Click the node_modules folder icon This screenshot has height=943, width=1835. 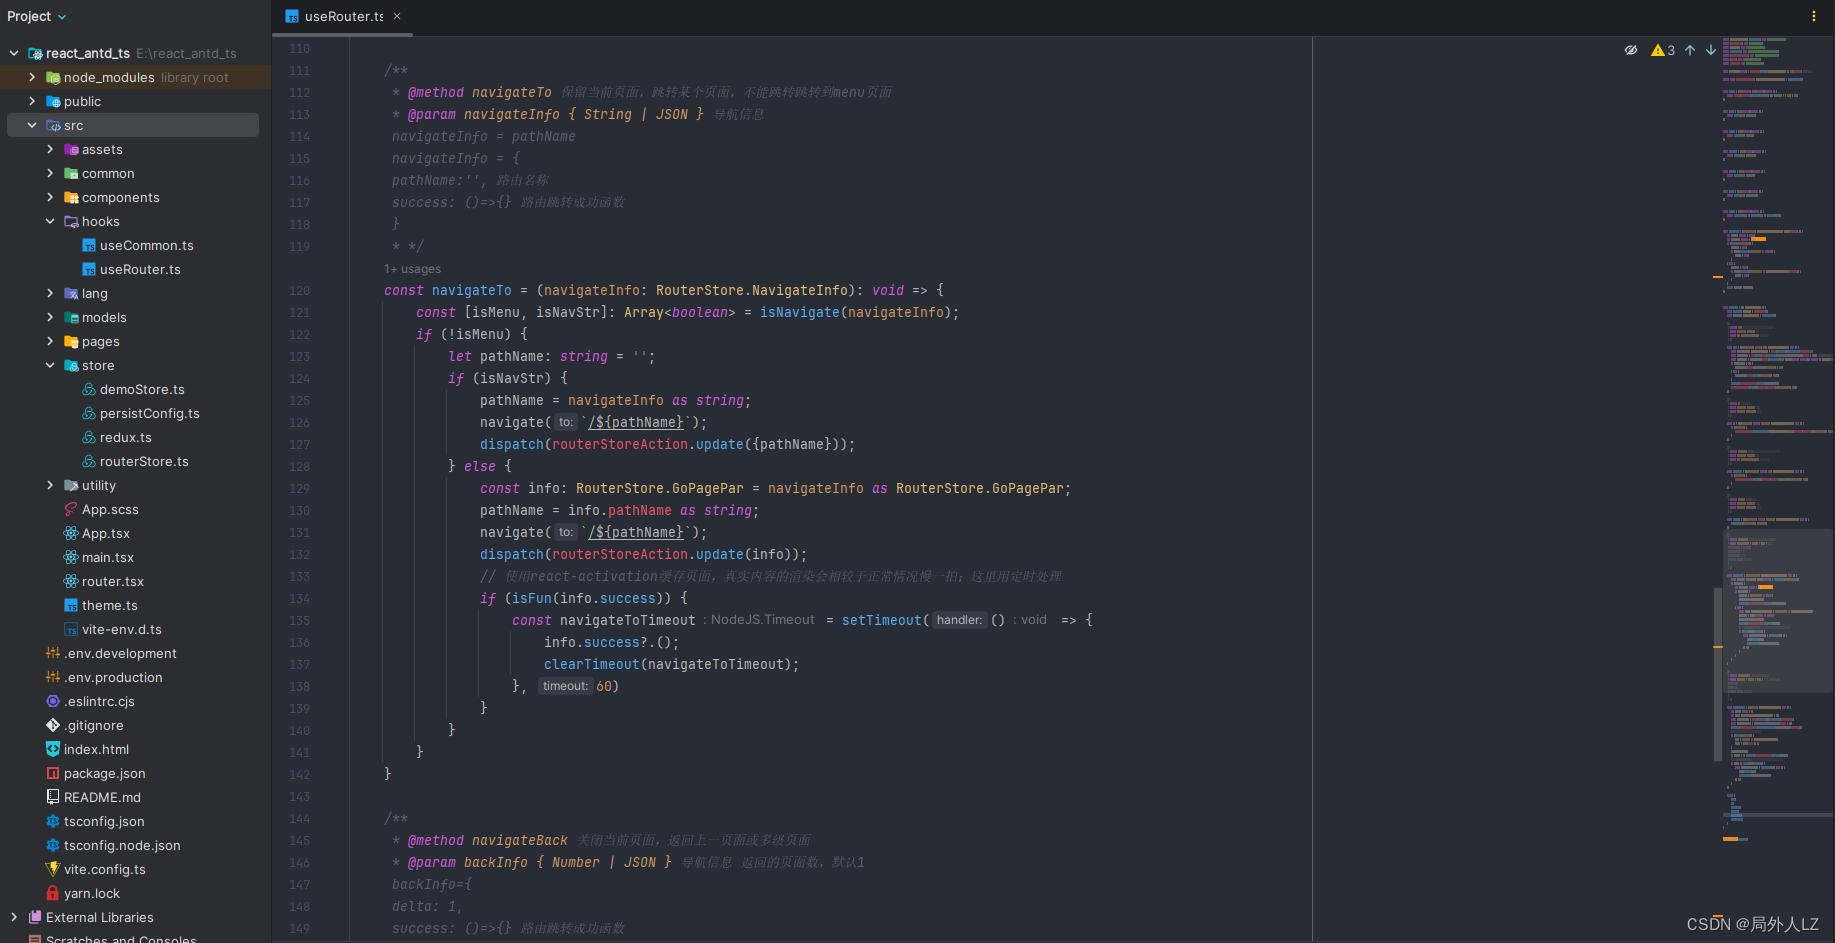click(53, 77)
